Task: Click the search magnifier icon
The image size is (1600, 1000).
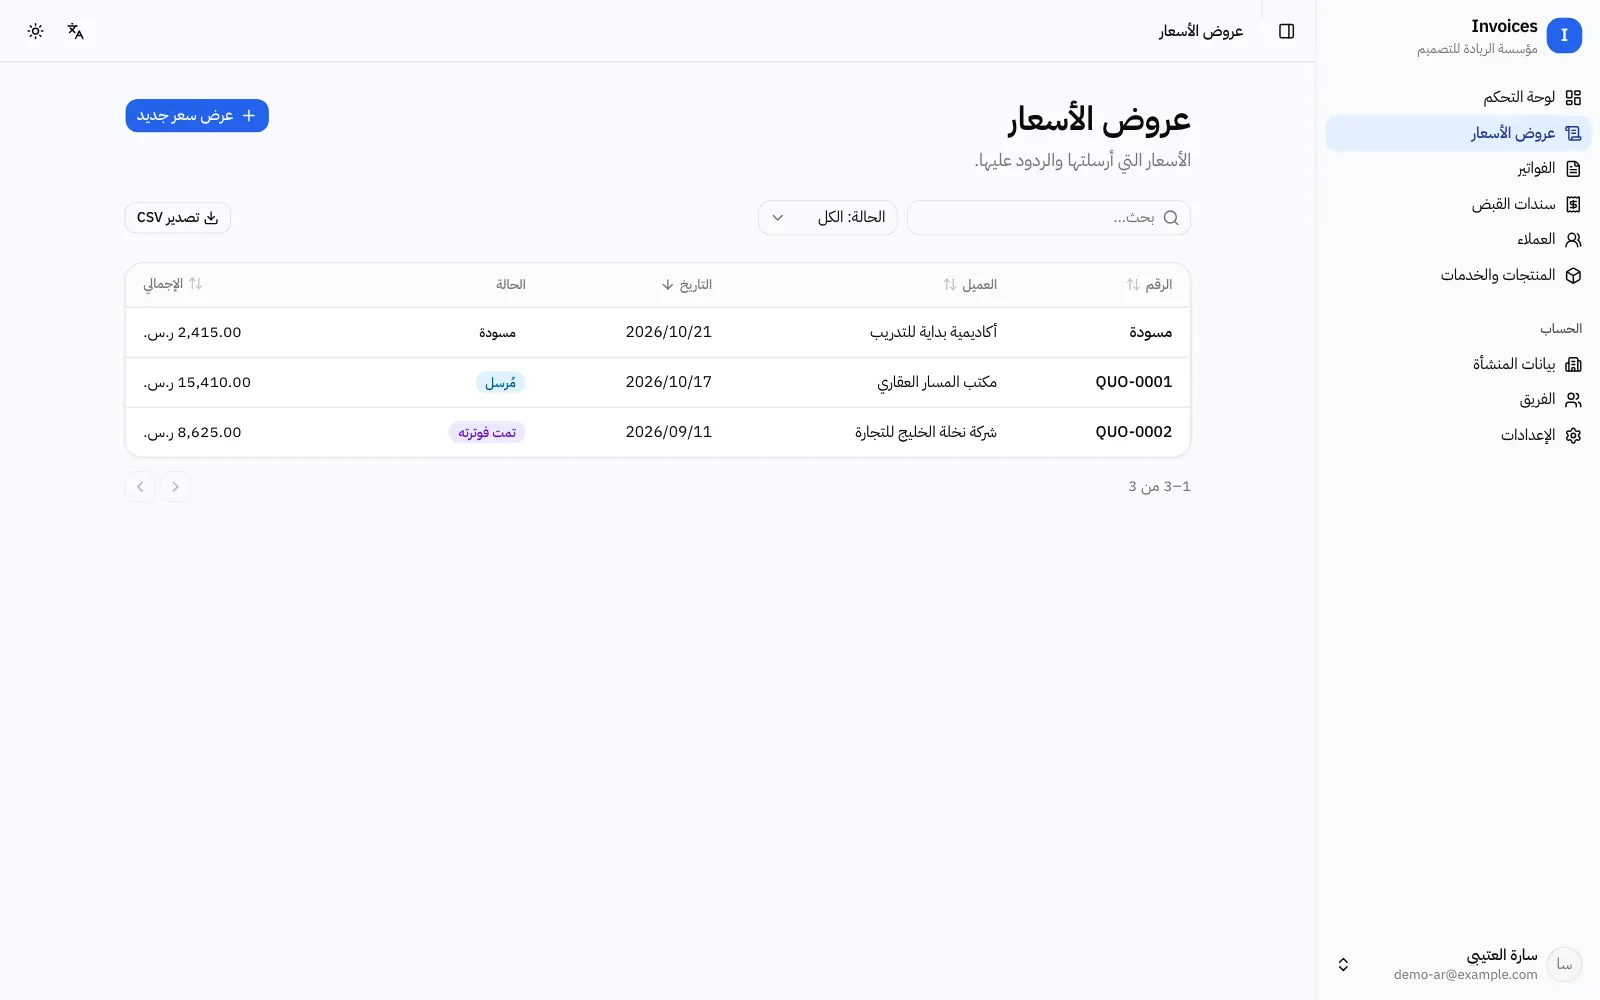Action: point(1171,218)
